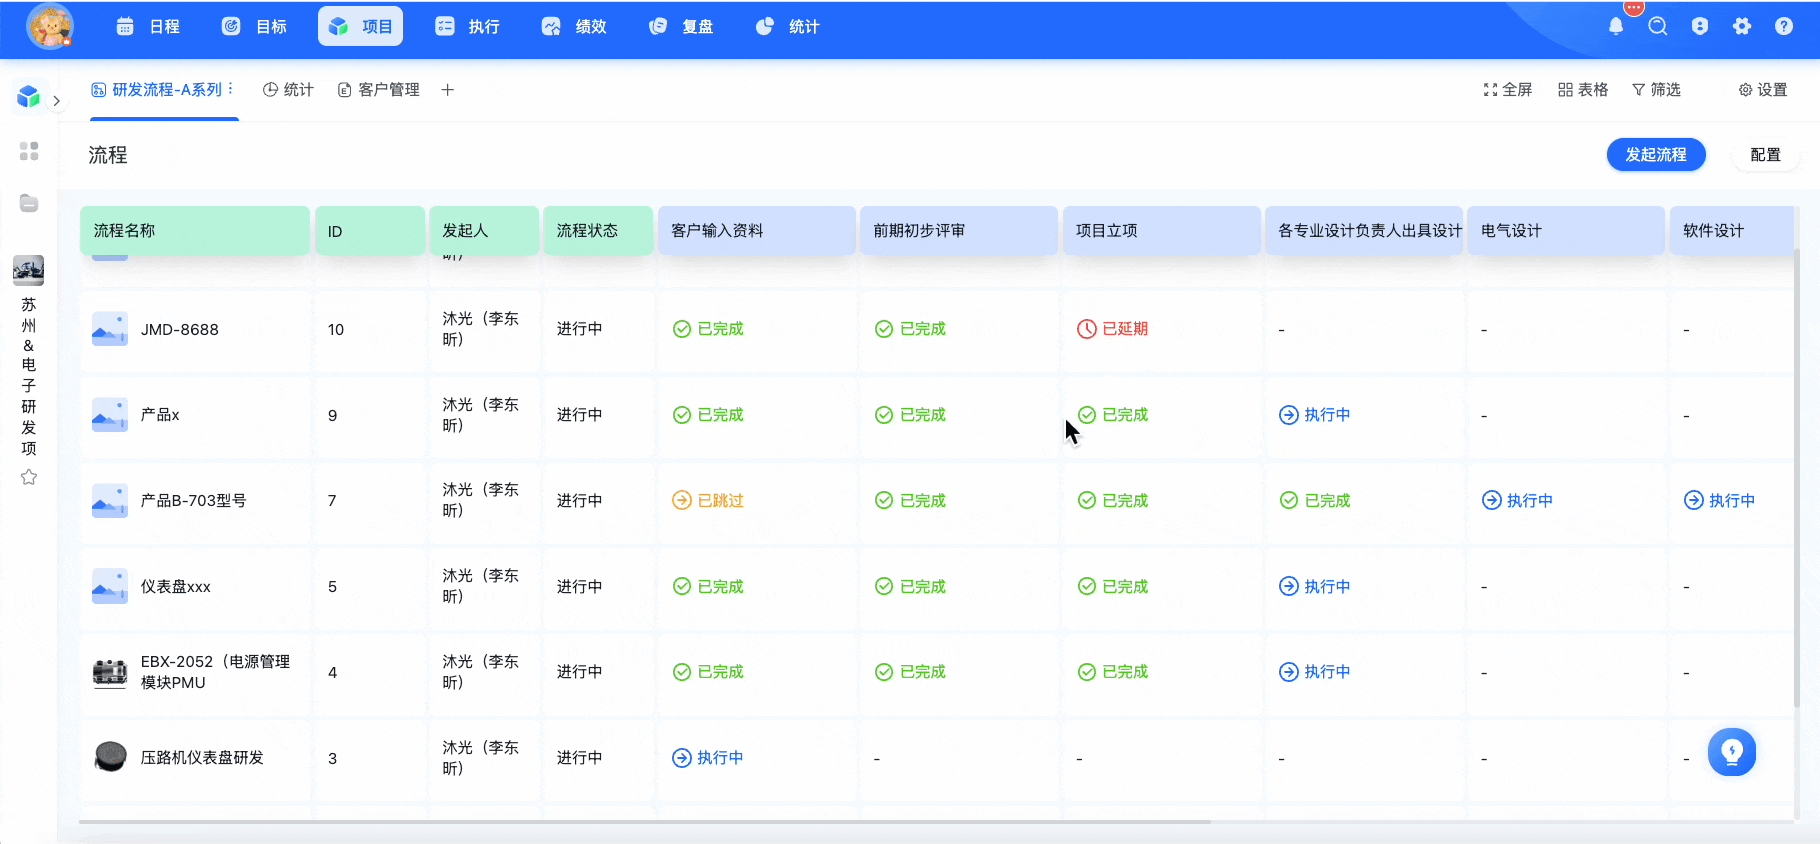
Task: Click the 发起流程 button
Action: tap(1656, 155)
